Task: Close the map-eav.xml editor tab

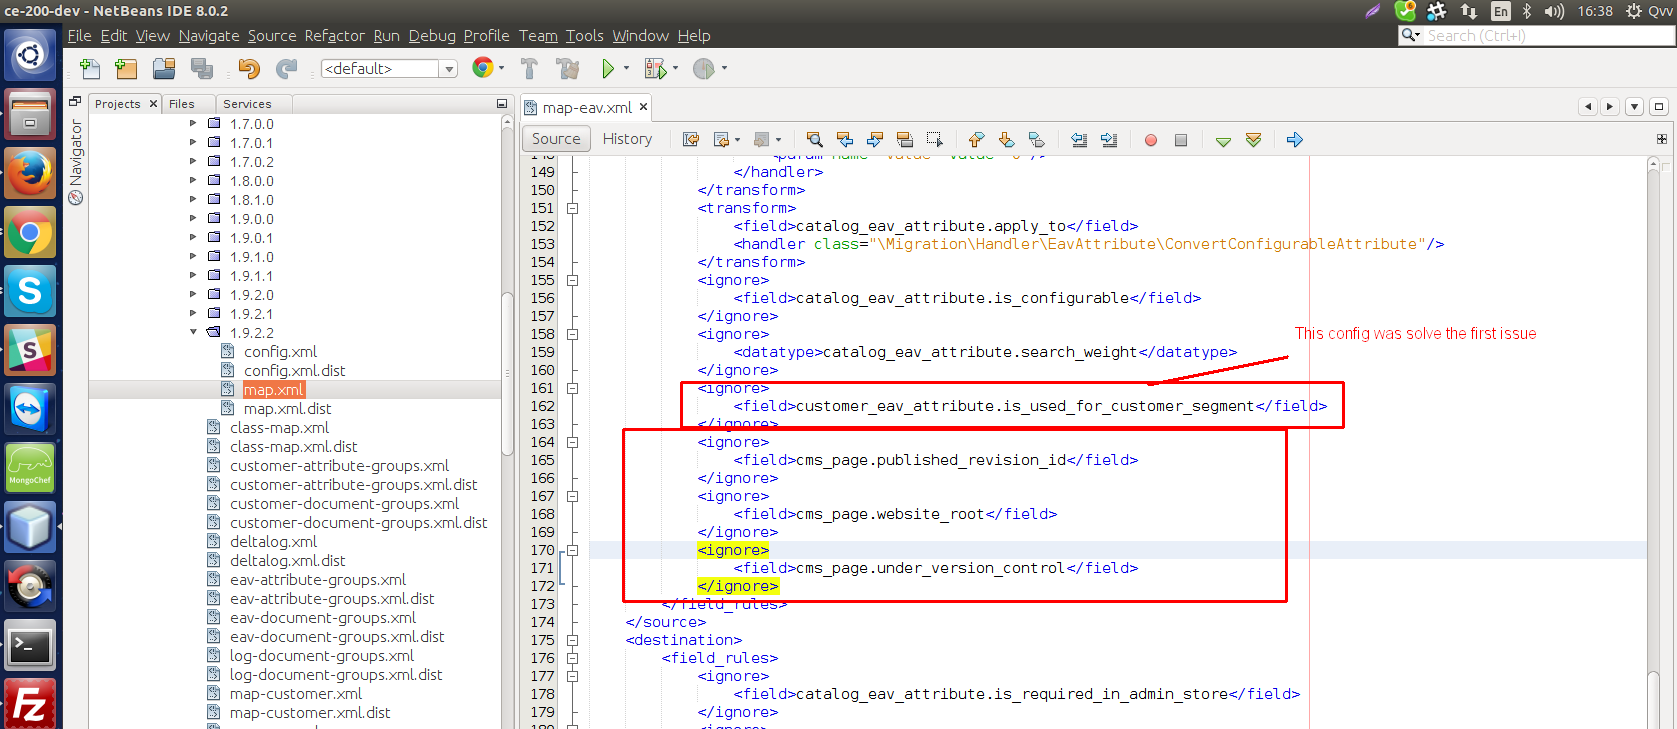Action: click(643, 107)
